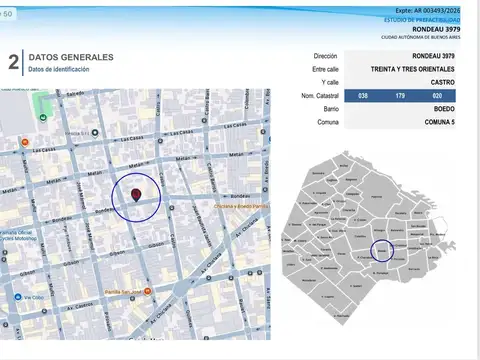Click the orange restaurant icon beside Parrilla San José

coord(147,292)
